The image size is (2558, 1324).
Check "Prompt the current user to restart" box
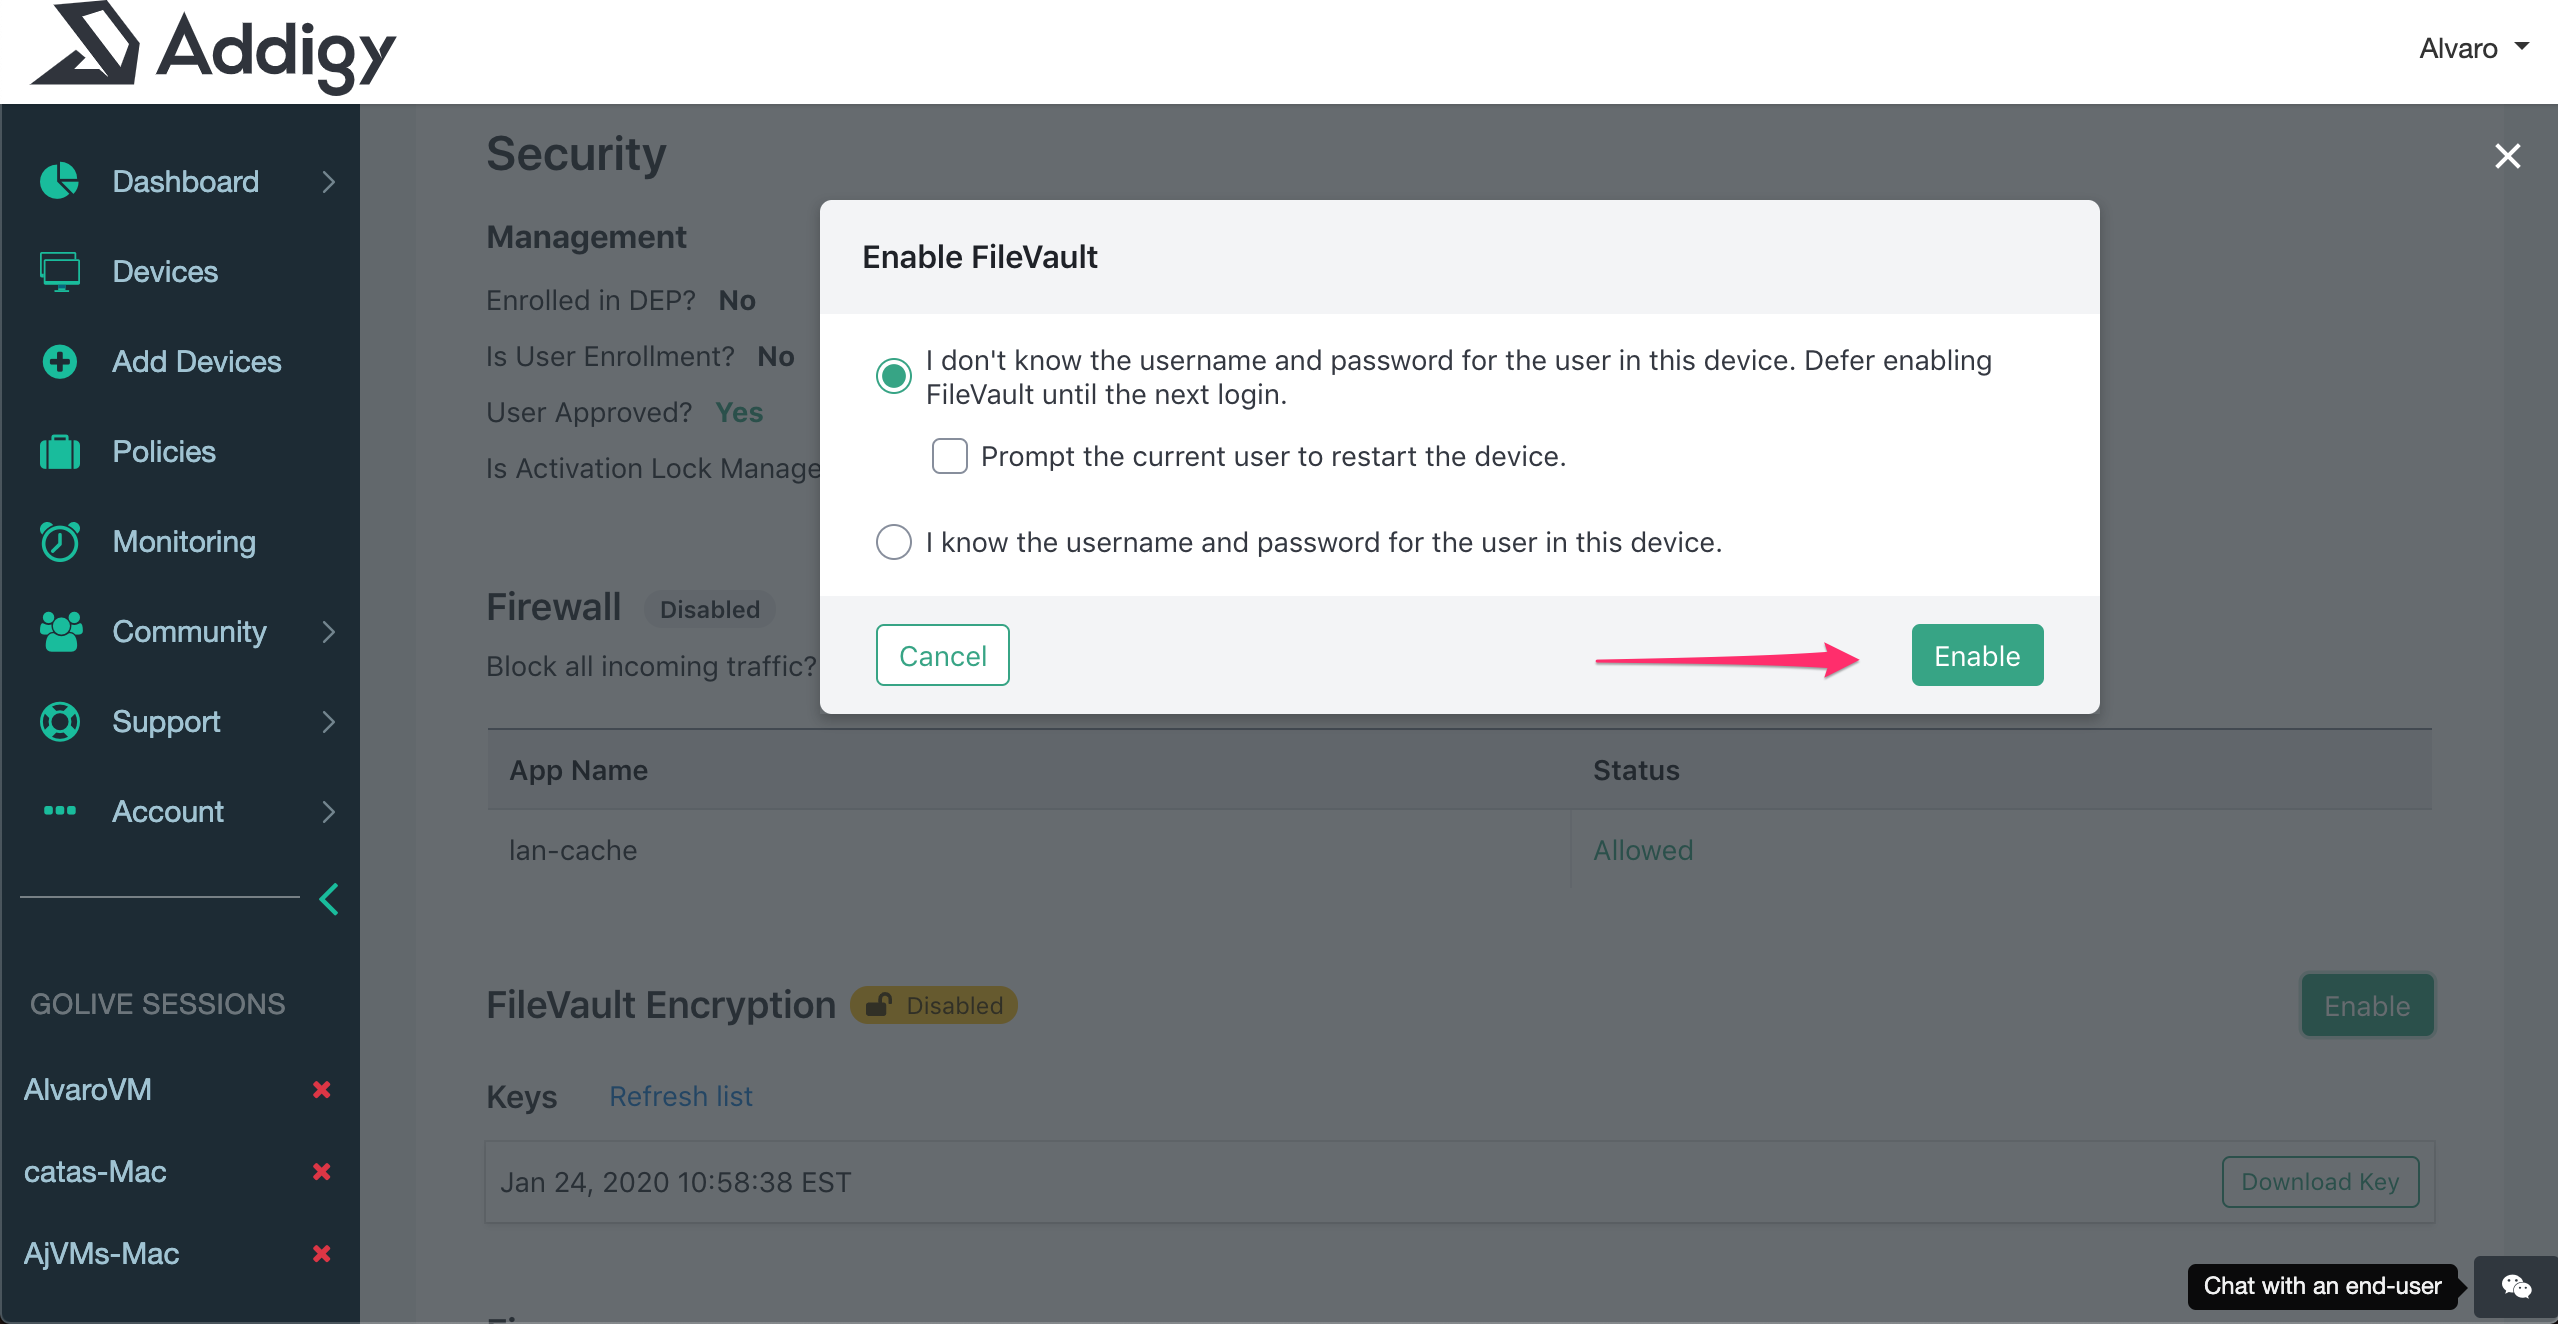tap(949, 456)
